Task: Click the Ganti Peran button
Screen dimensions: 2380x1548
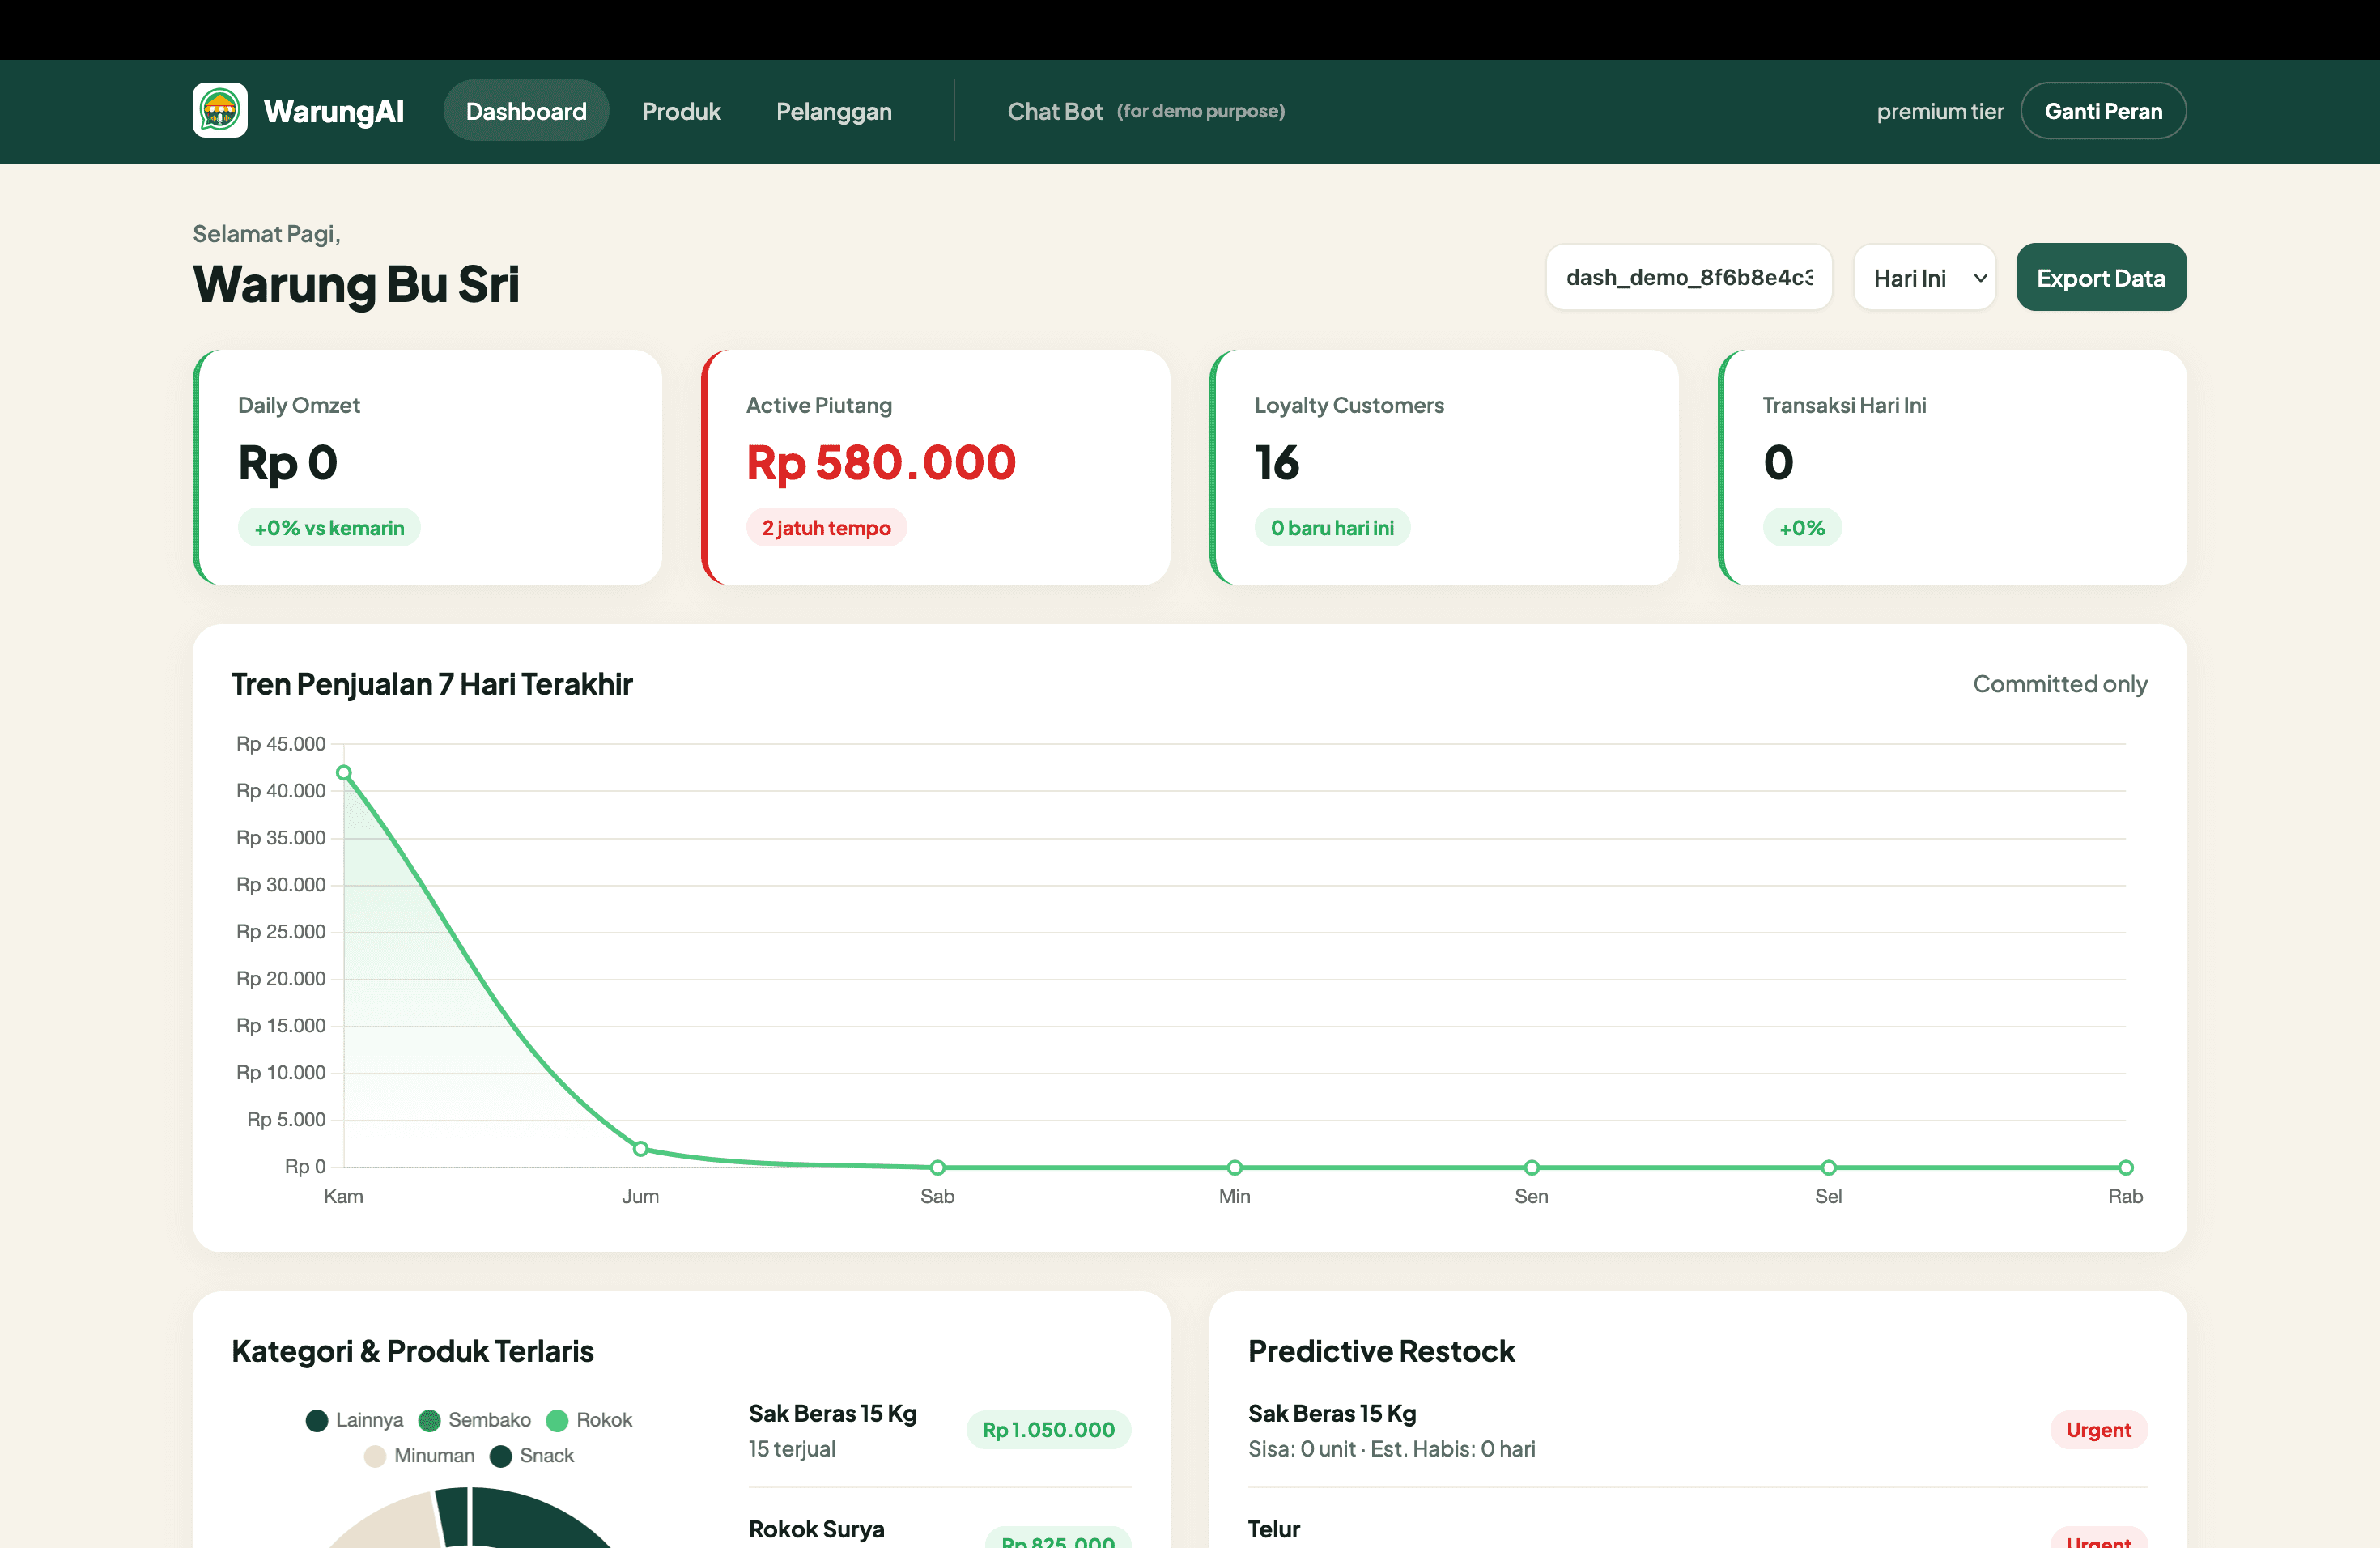Action: pyautogui.click(x=2103, y=111)
